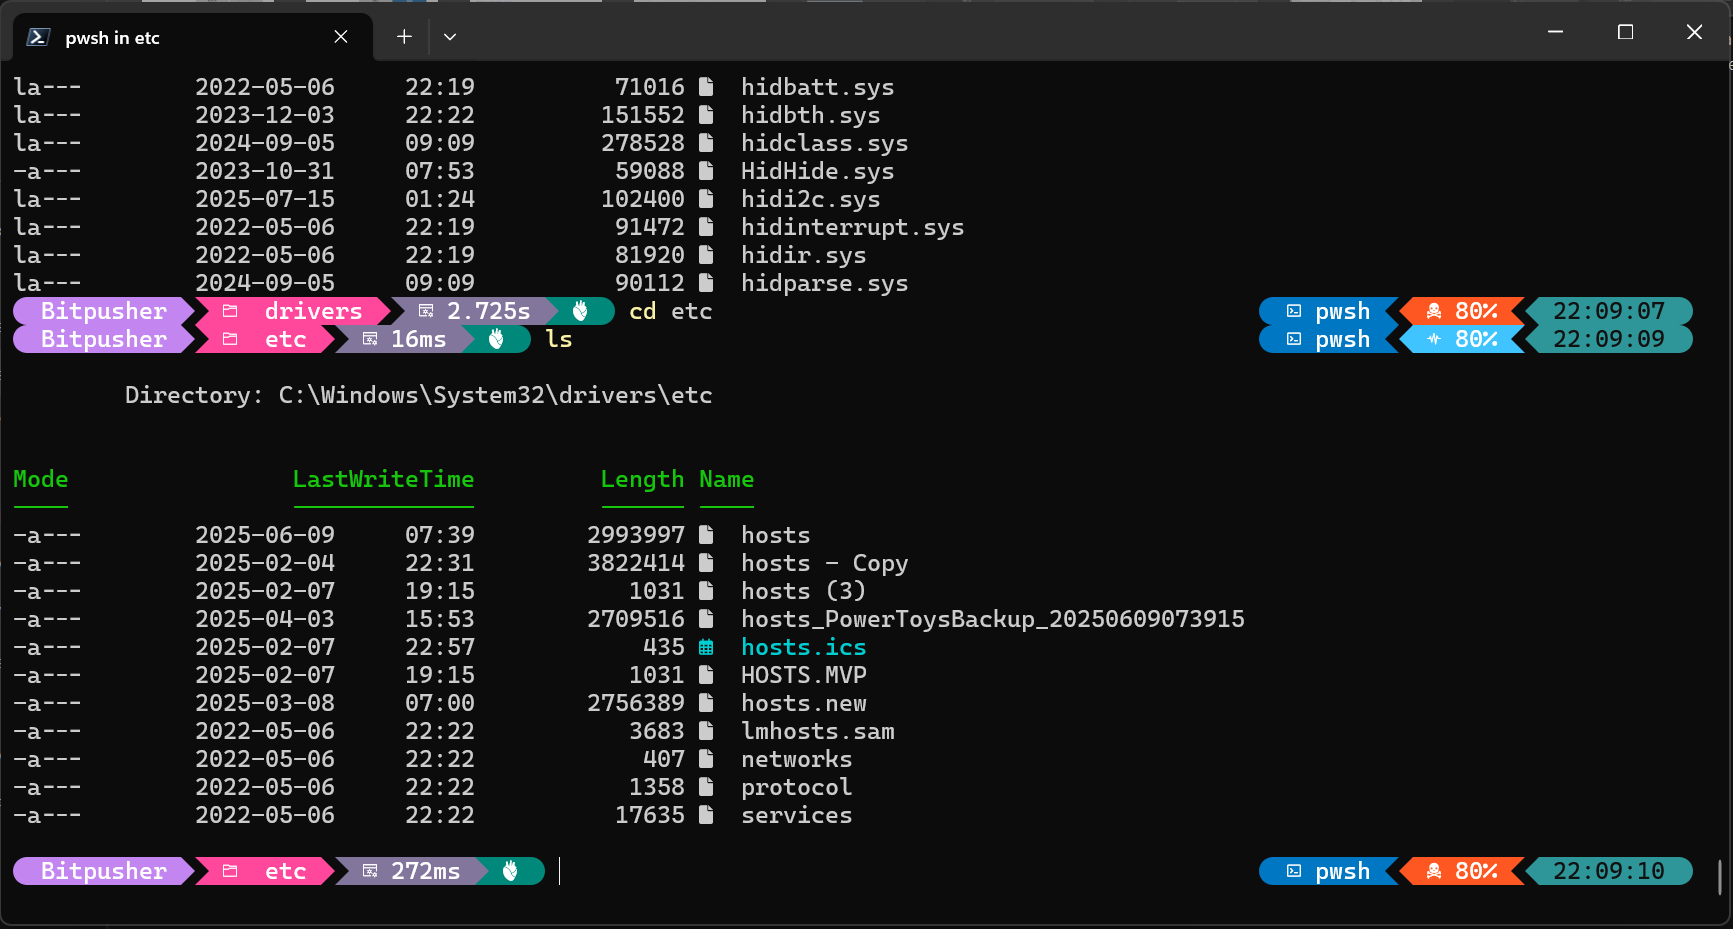Click the folder icon in the drivers prompt segment
This screenshot has width=1733, height=929.
pos(230,311)
